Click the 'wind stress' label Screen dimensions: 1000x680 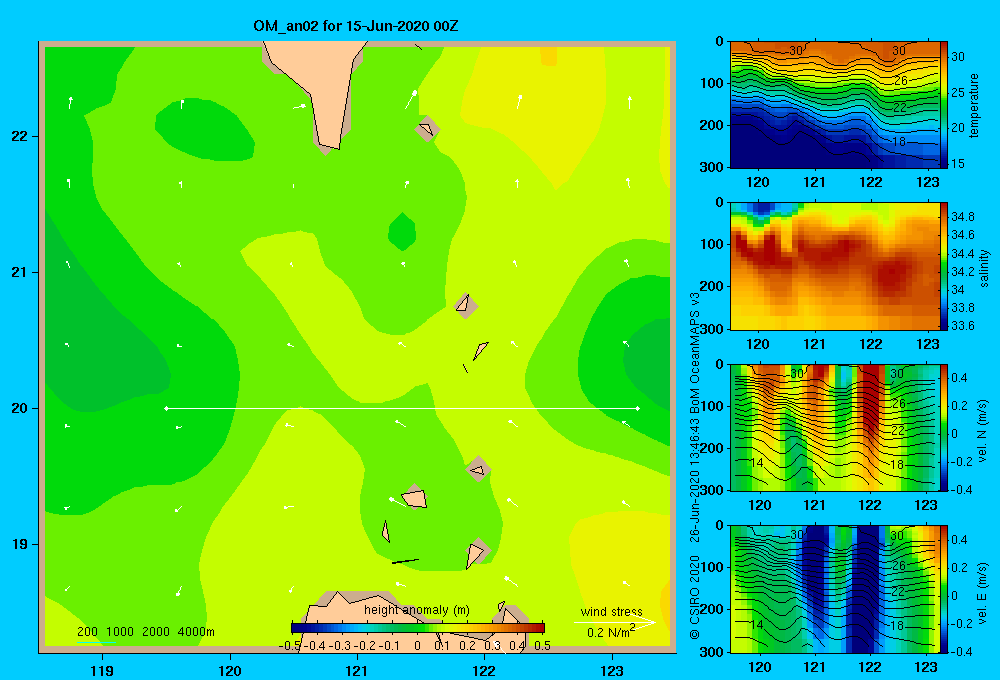coord(611,612)
